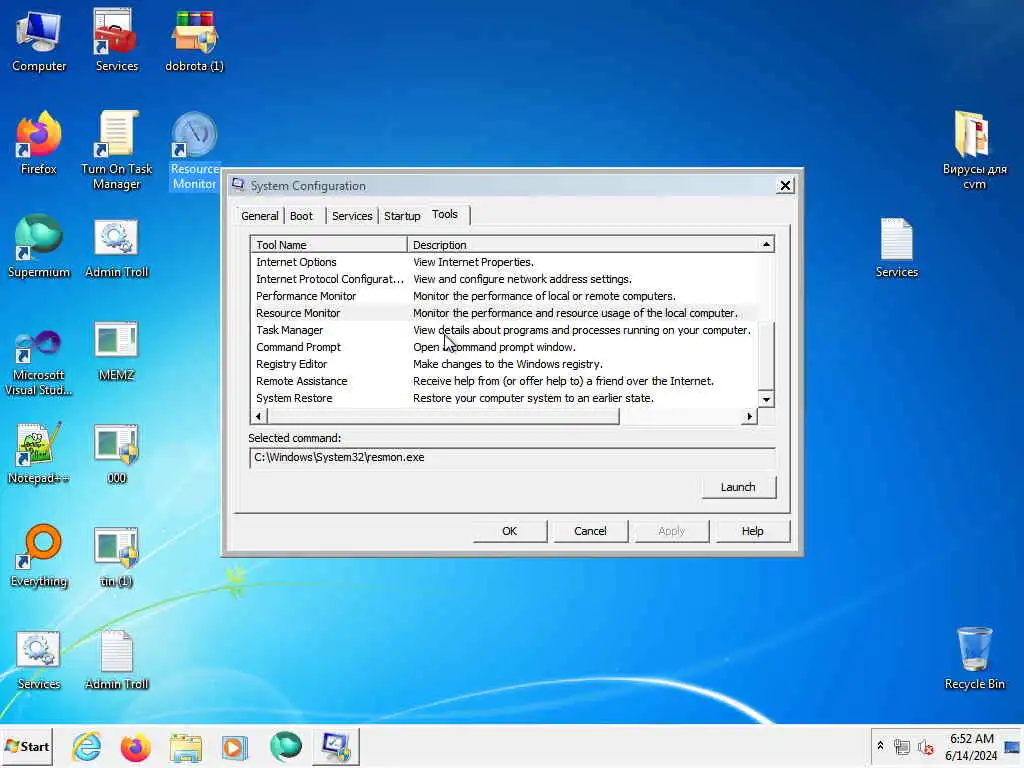Select the Microsoft Visual Studio shortcut
Image resolution: width=1024 pixels, height=768 pixels.
click(x=39, y=362)
